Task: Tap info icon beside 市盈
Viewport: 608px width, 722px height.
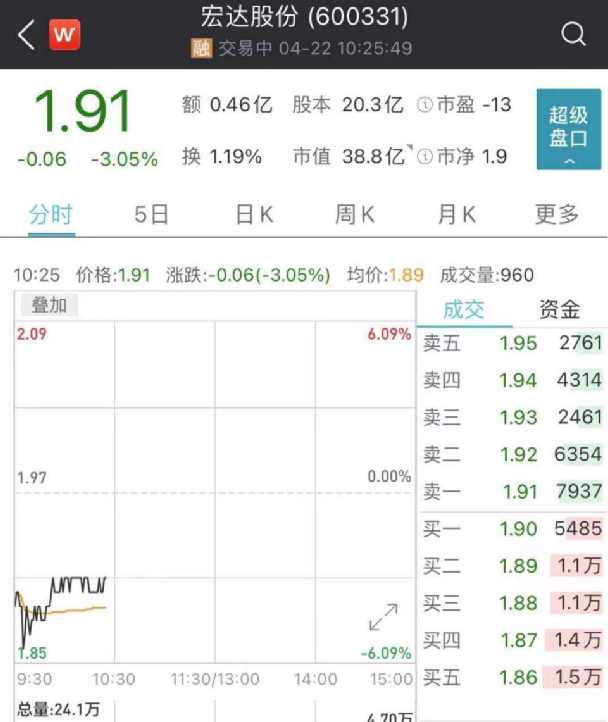Action: click(424, 105)
